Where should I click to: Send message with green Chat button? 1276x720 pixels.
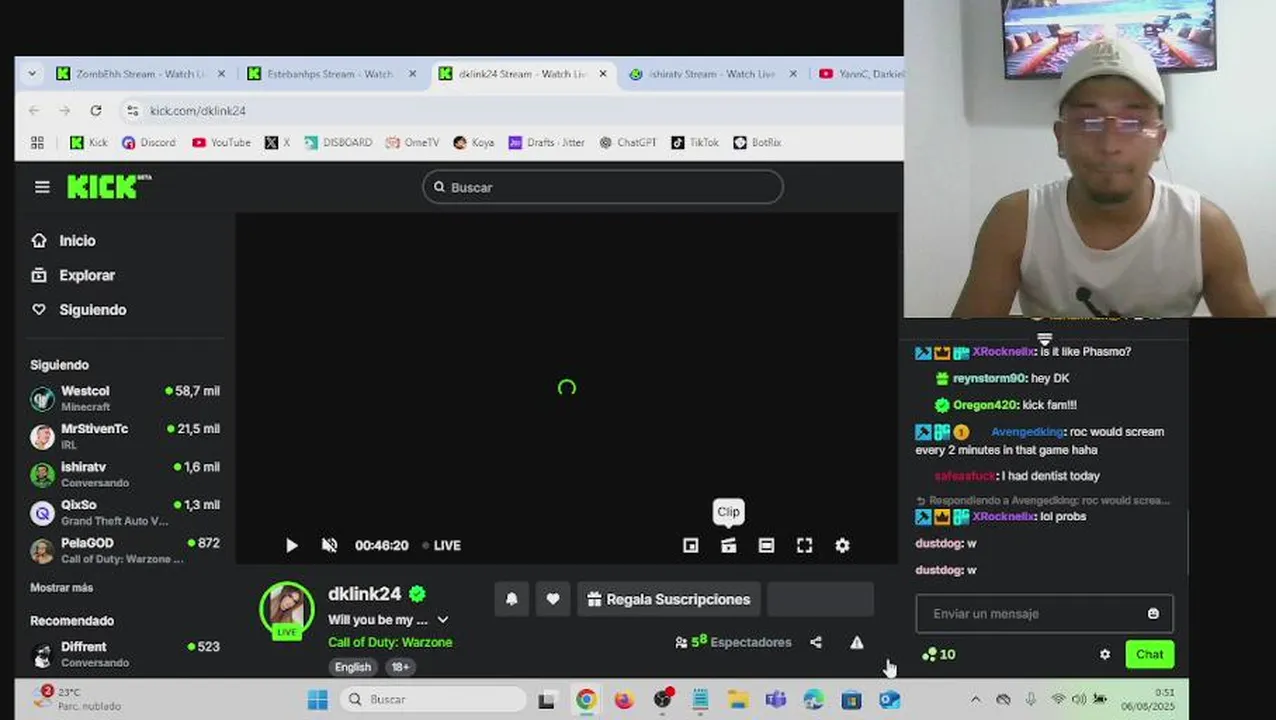point(1149,654)
